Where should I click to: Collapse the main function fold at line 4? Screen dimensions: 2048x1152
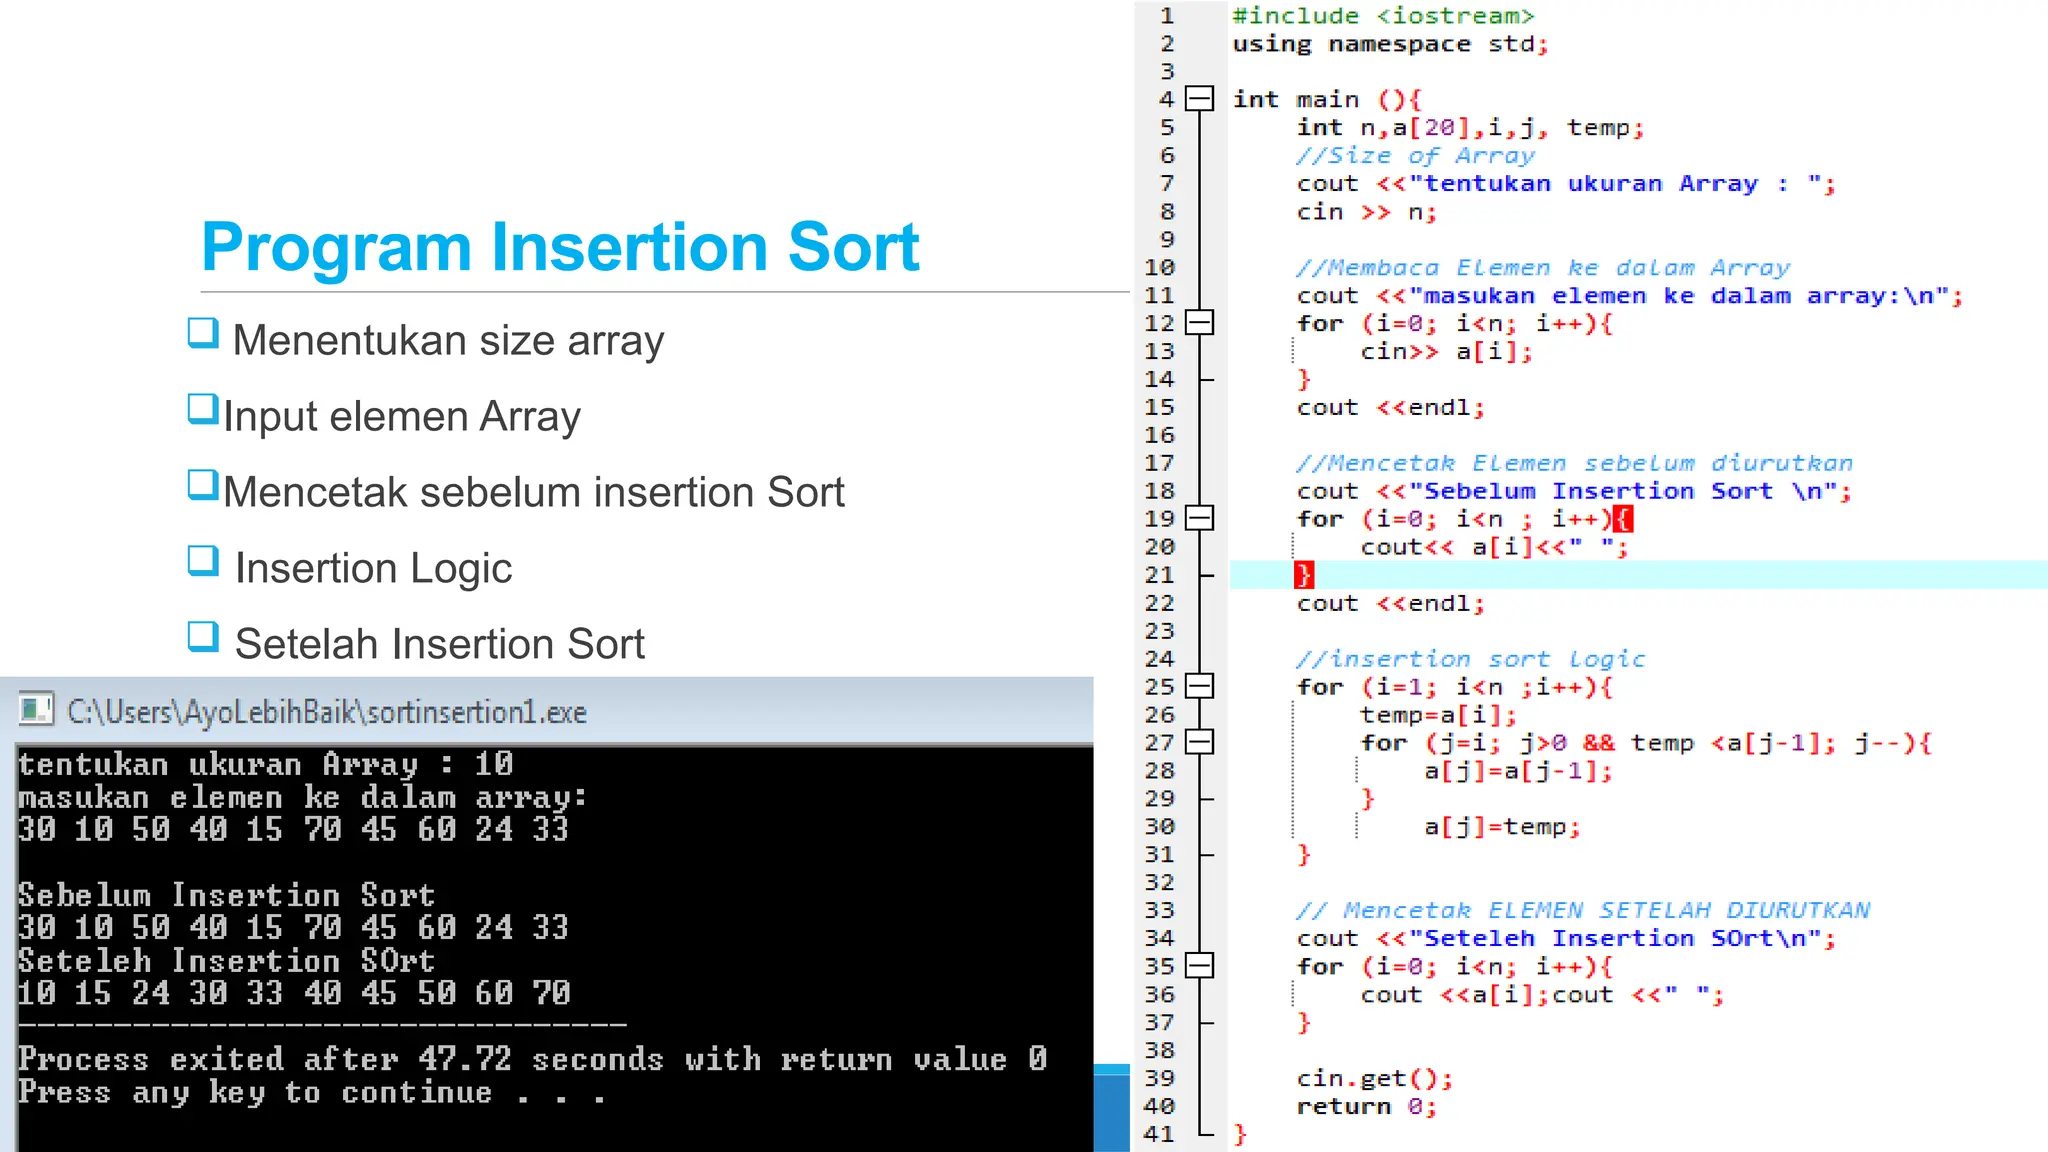[x=1199, y=99]
